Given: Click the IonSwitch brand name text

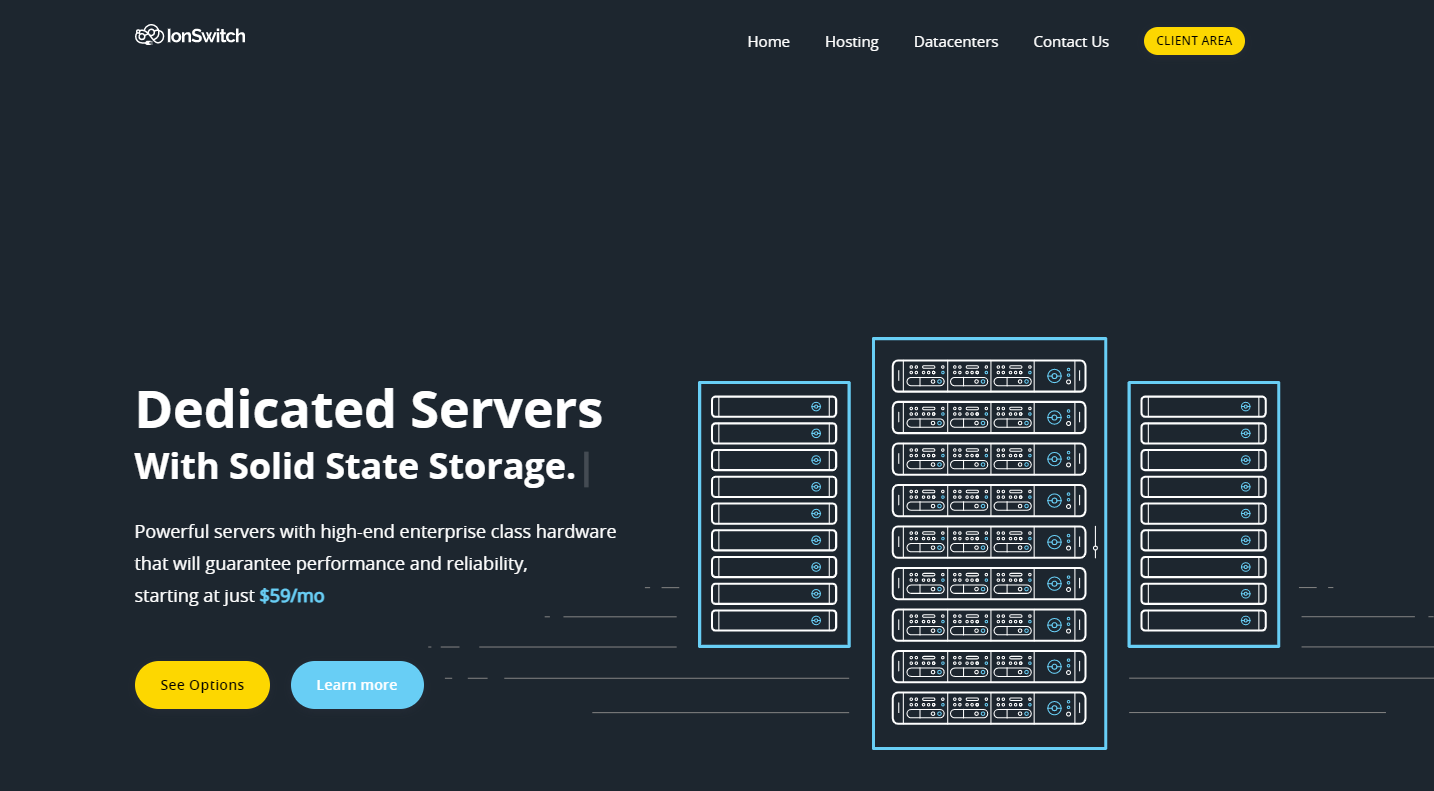Looking at the screenshot, I should (x=205, y=36).
